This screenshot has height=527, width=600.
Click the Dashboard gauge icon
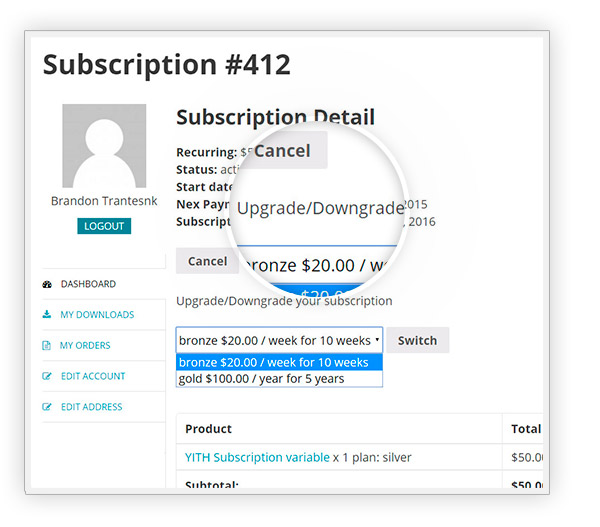[x=47, y=284]
